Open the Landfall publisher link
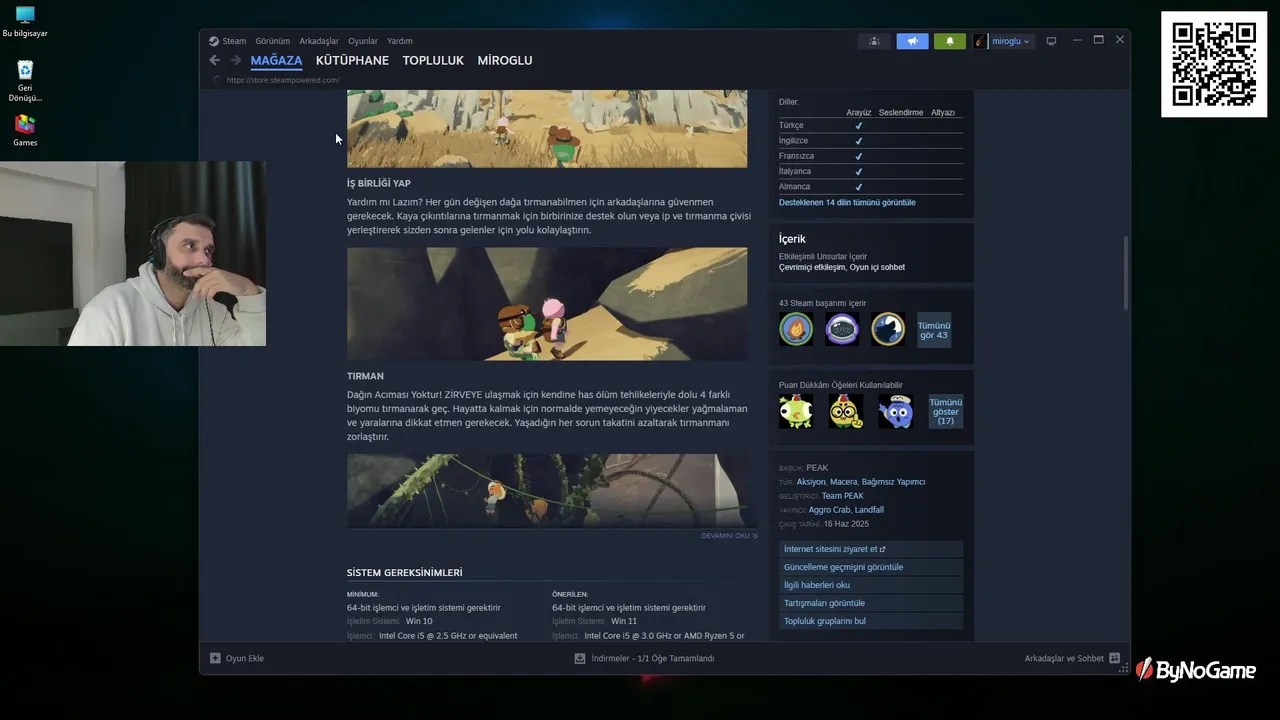 click(x=869, y=510)
